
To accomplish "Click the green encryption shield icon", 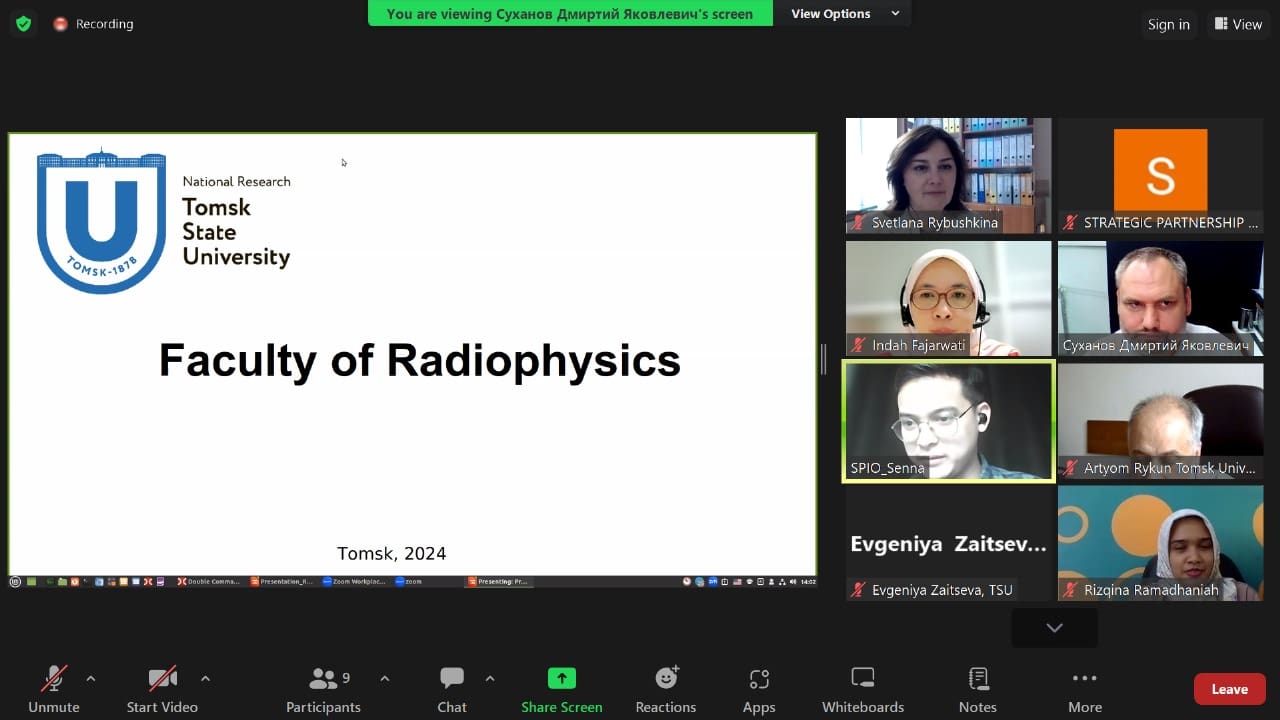I will [x=23, y=24].
